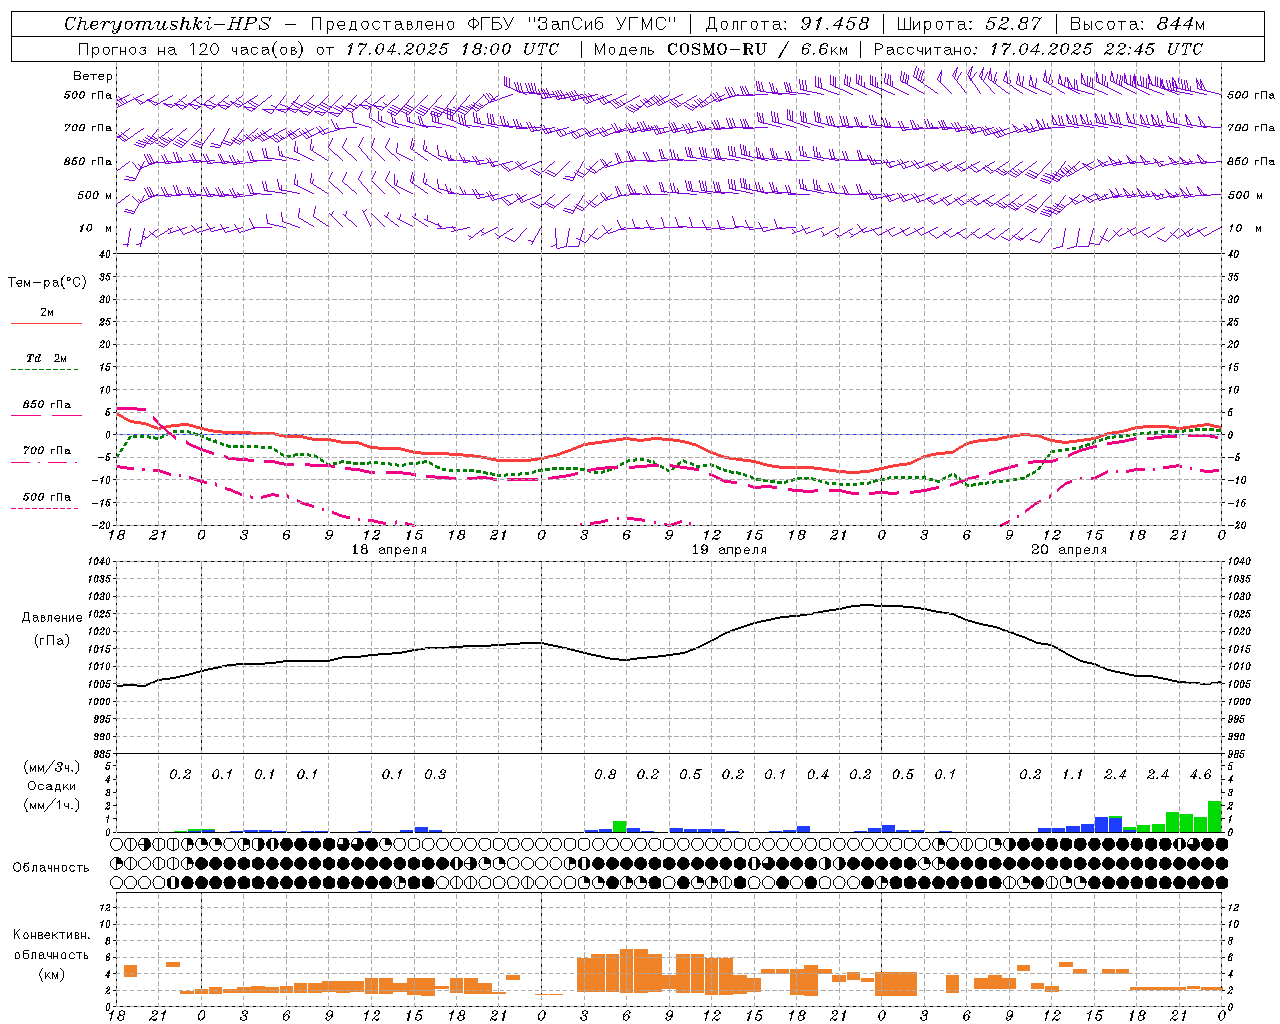
Task: Click the precipitation value 0.8
Action: click(605, 774)
